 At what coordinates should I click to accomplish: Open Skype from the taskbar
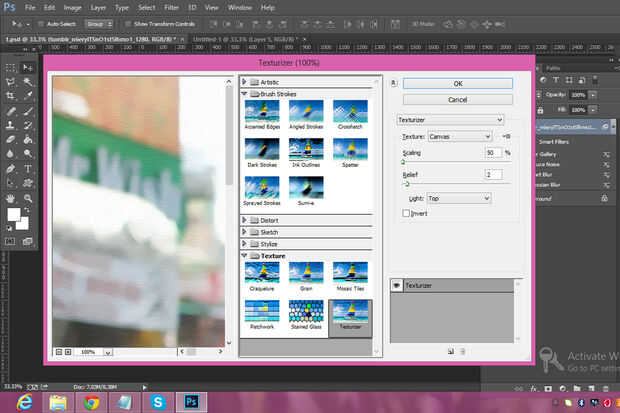157,401
